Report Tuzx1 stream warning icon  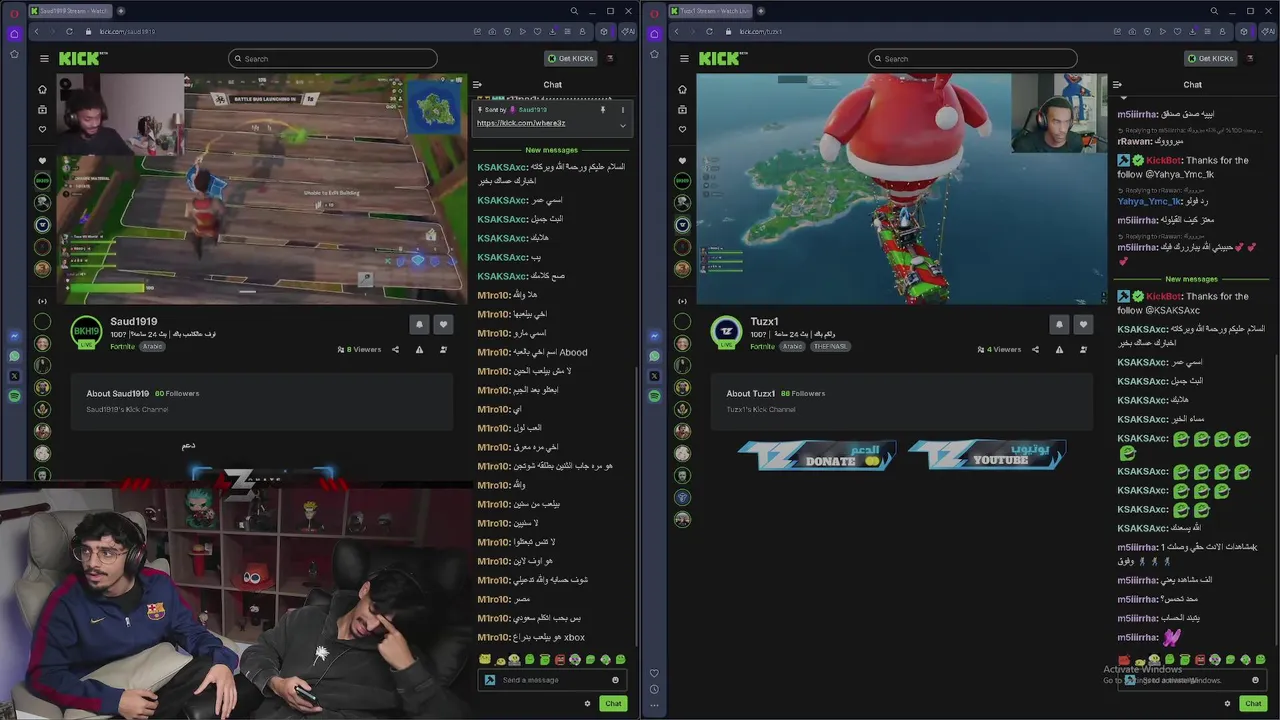pos(1059,349)
